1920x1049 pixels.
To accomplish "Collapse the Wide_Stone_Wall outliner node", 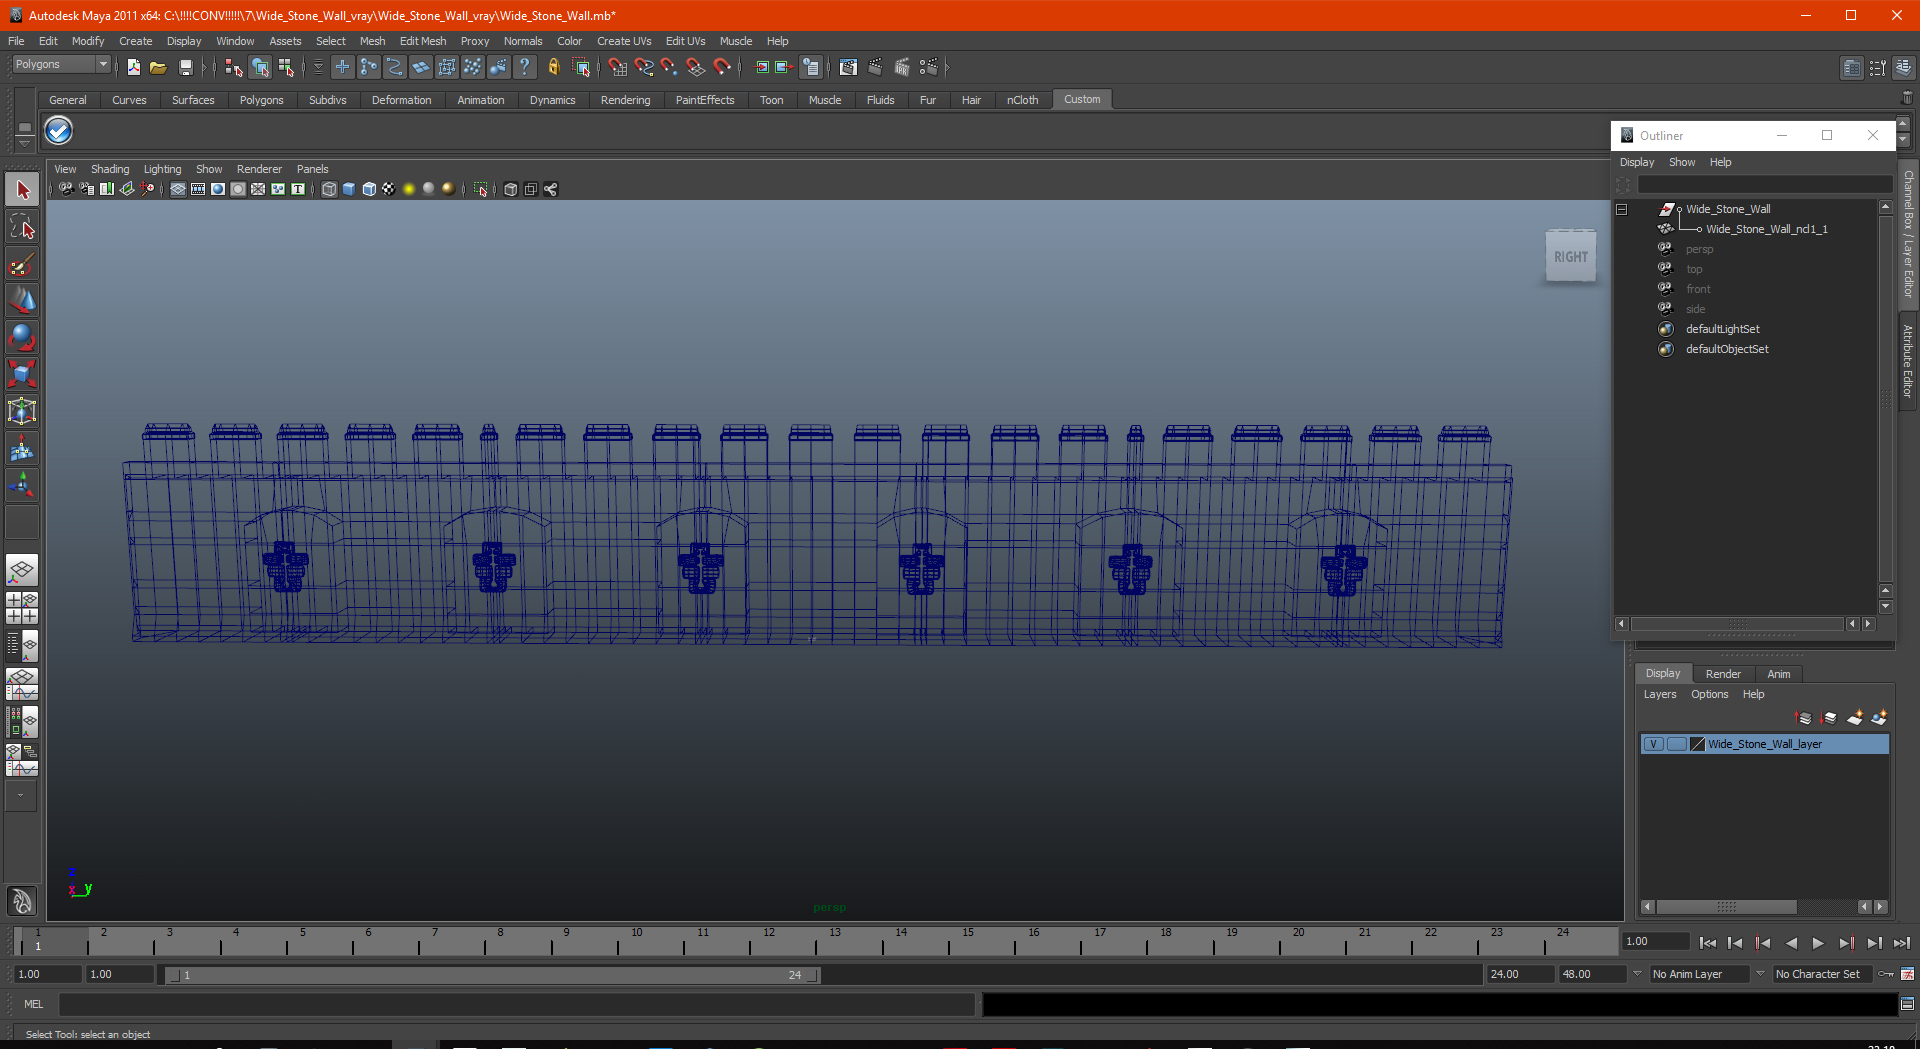I will pyautogui.click(x=1622, y=209).
